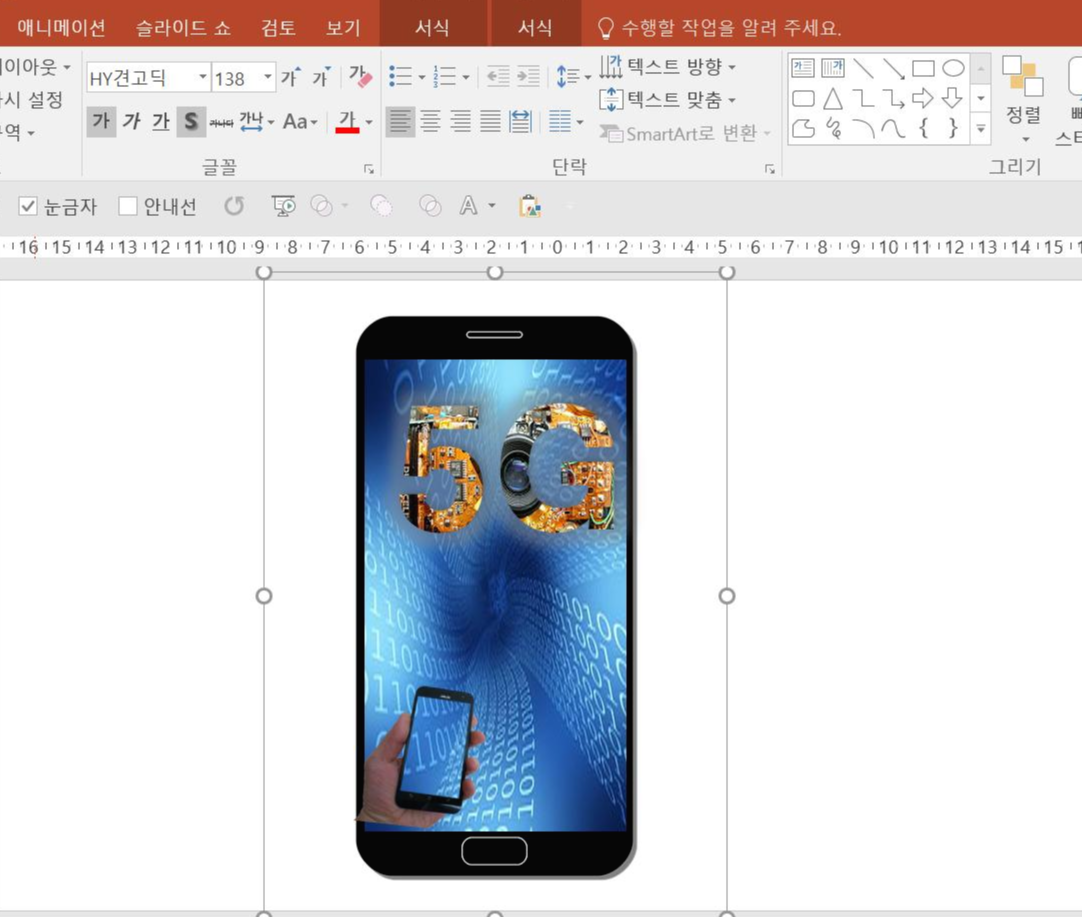This screenshot has width=1082, height=917.
Task: Toggle underline 가 formatting
Action: click(x=160, y=121)
